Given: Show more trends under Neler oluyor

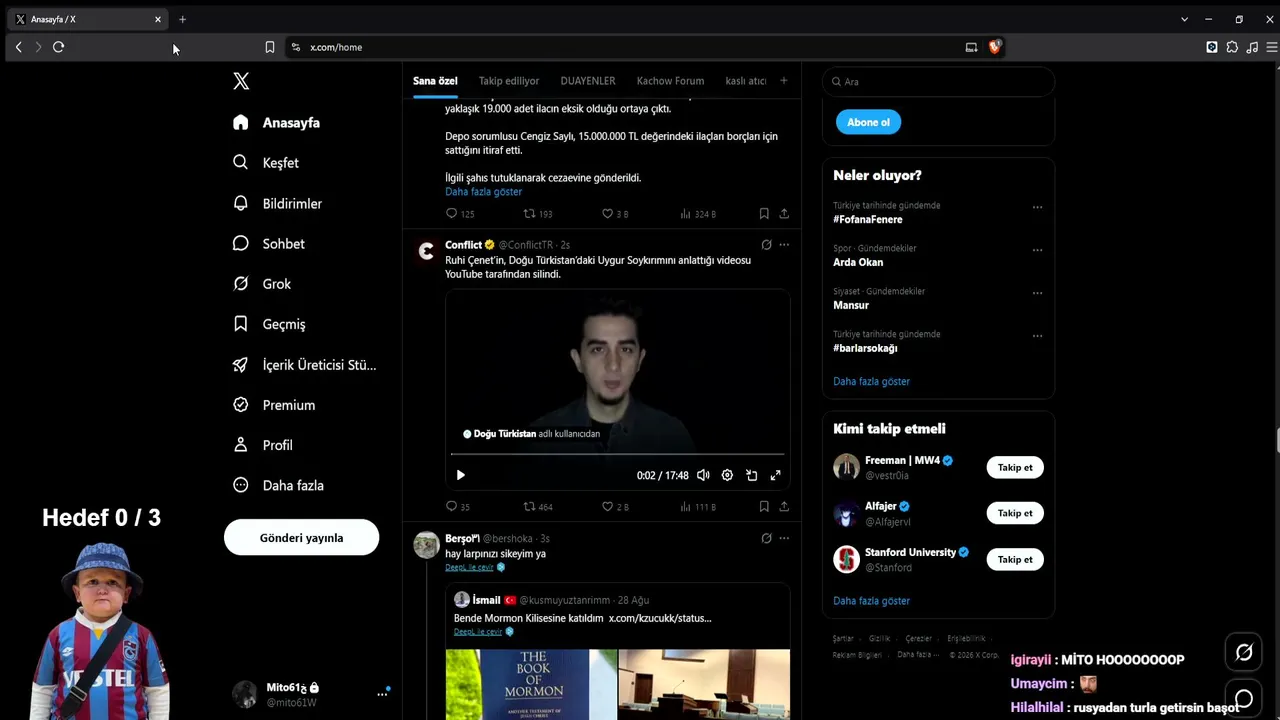Looking at the screenshot, I should pos(871,381).
